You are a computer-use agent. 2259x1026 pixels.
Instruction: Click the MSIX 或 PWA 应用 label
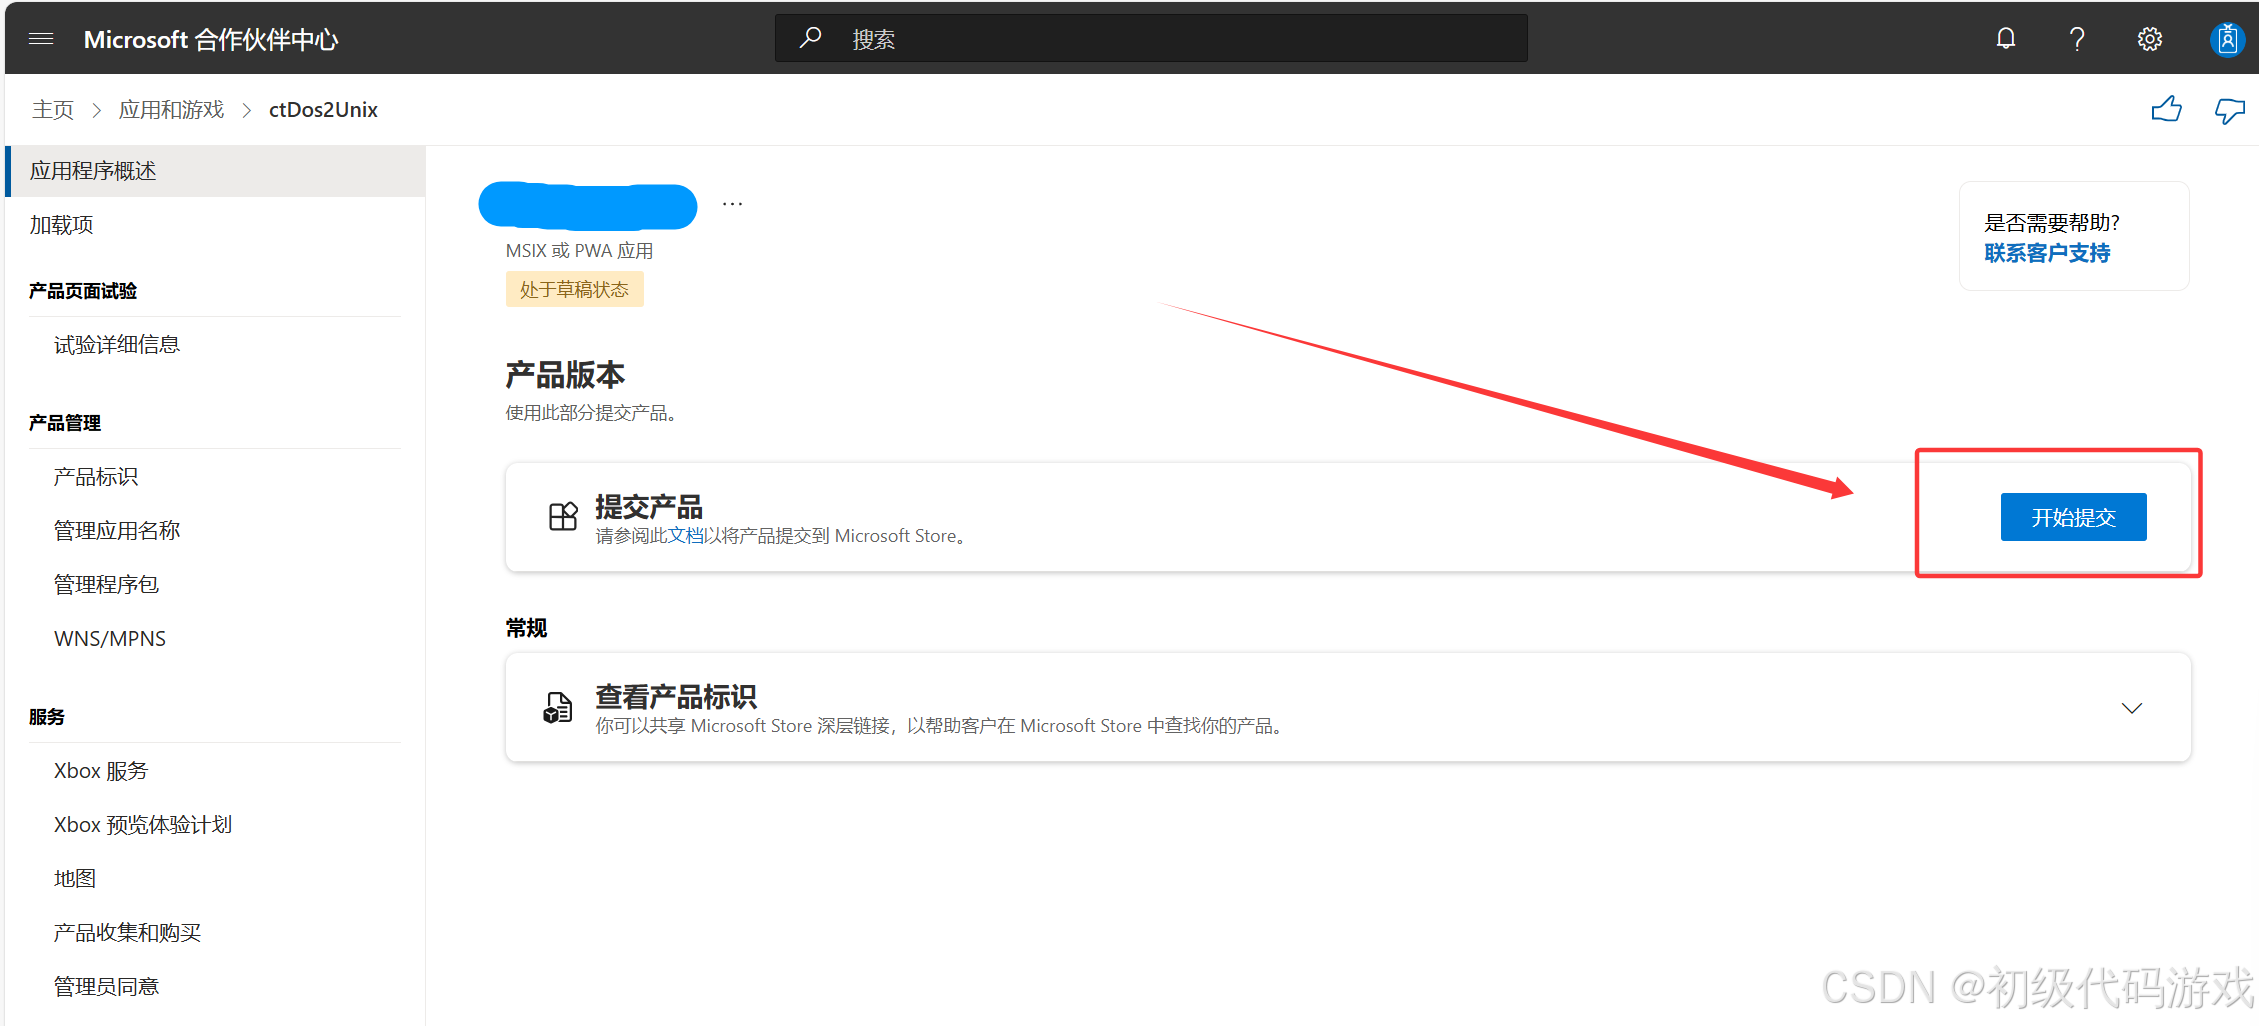580,251
